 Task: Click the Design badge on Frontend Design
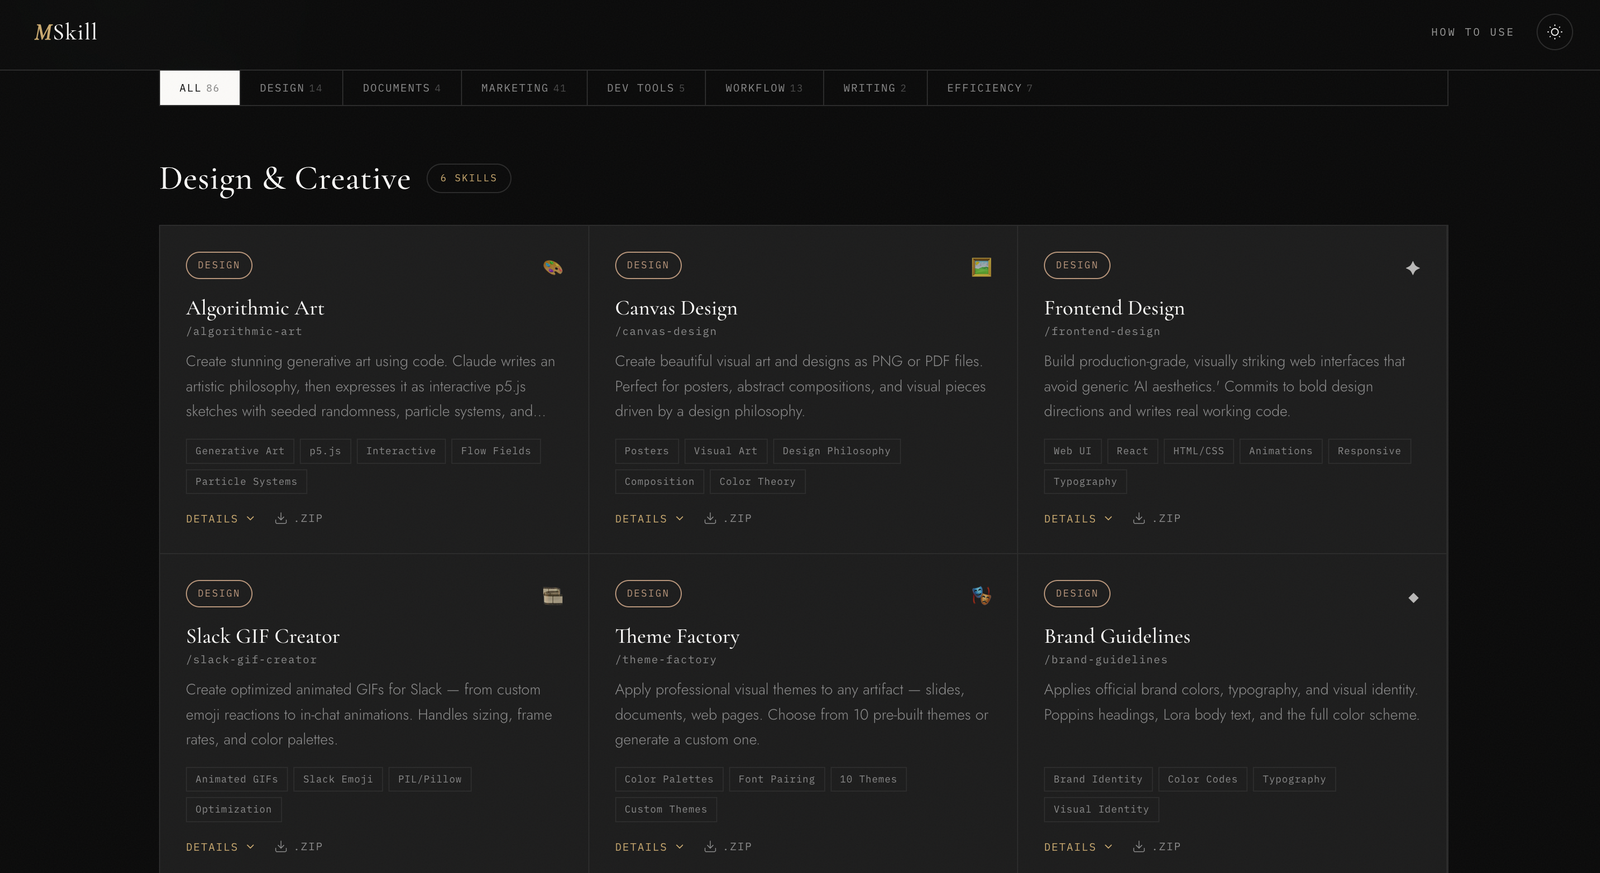click(x=1077, y=265)
